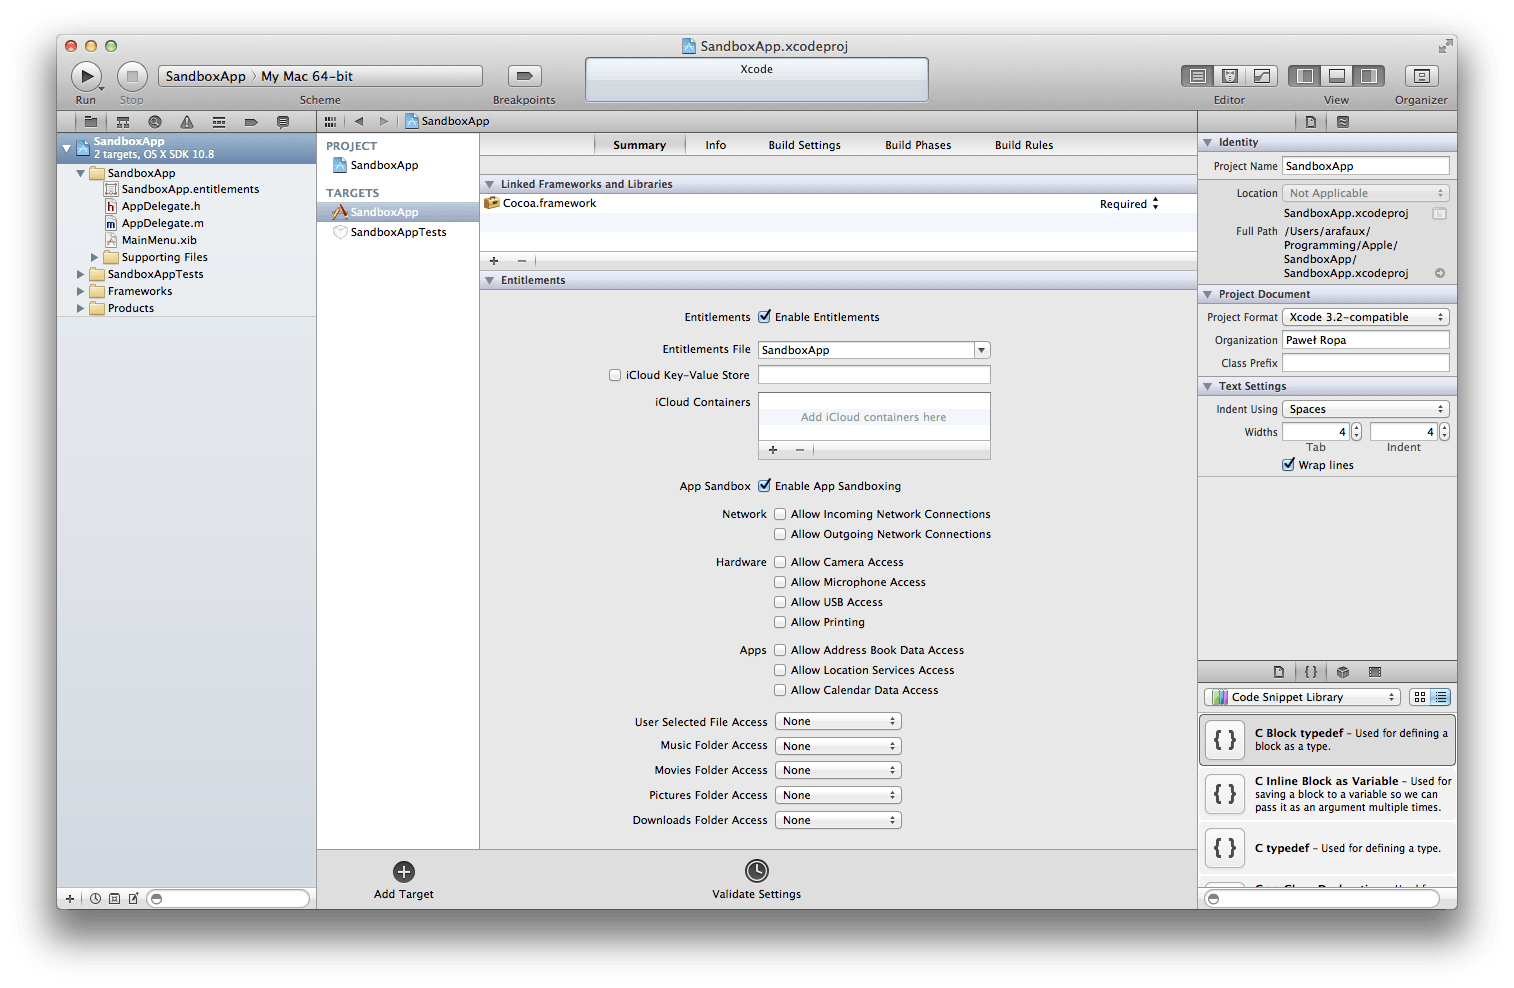Show the Debug navigator

pos(219,122)
